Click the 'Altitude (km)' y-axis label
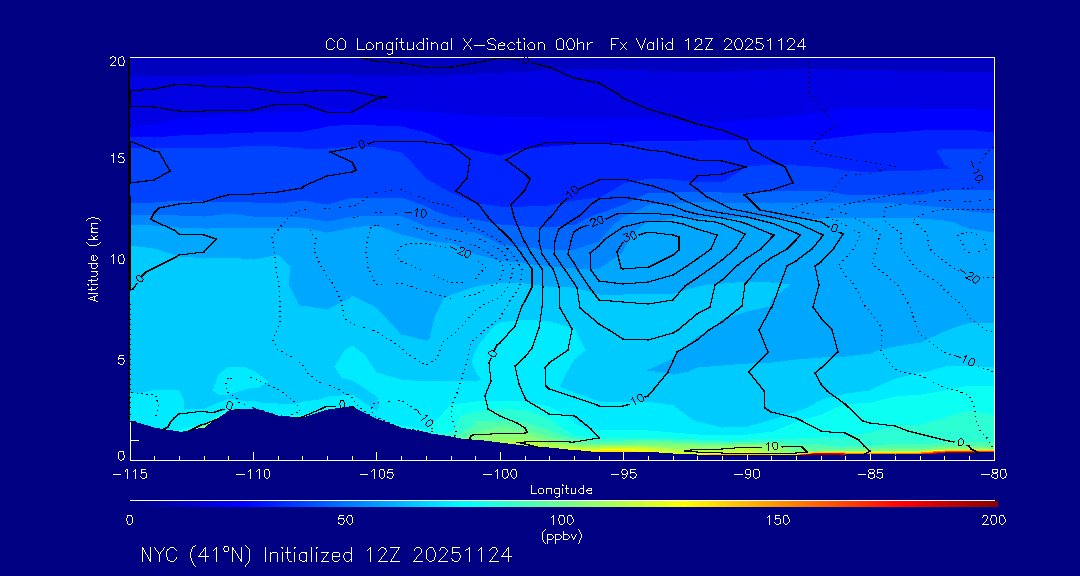This screenshot has height=576, width=1080. tap(93, 258)
